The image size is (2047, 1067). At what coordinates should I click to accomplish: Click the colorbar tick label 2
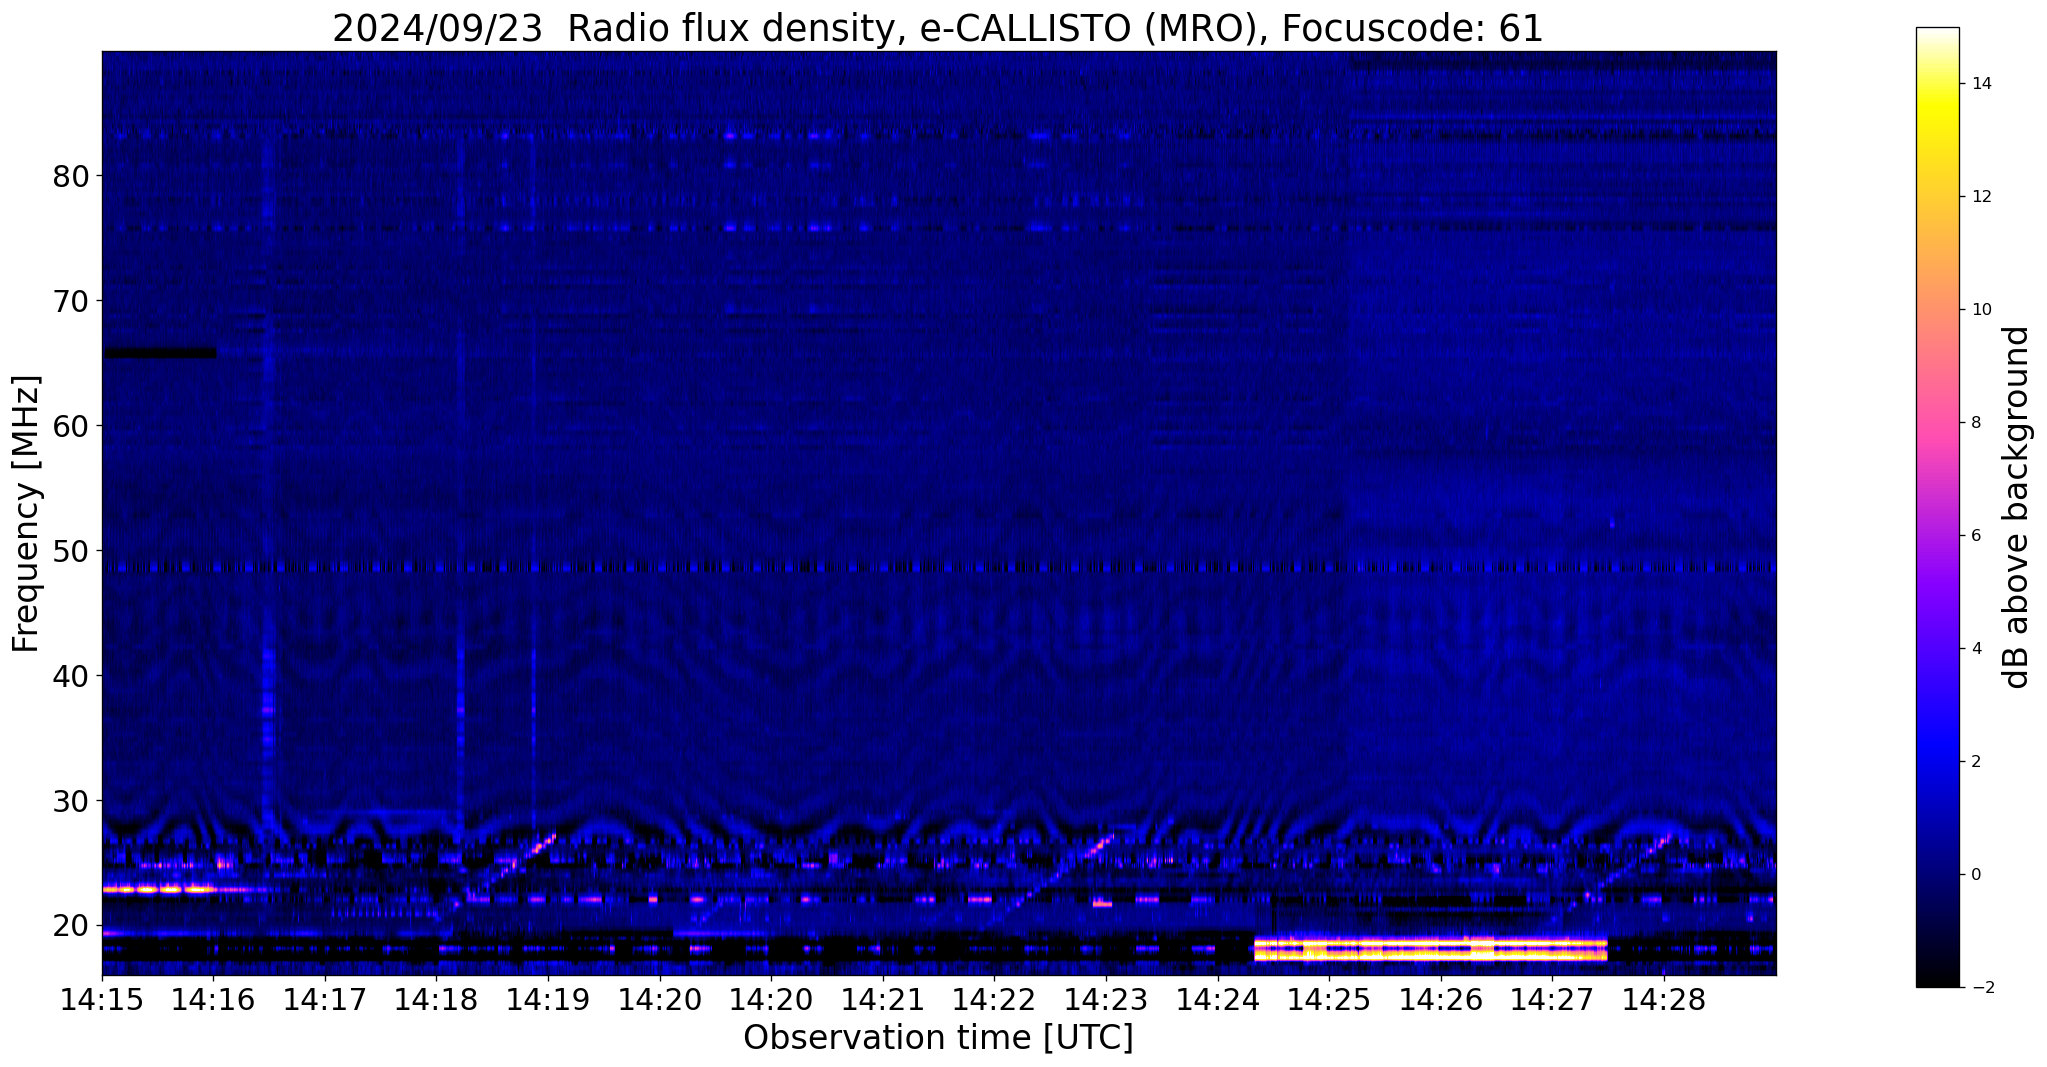(1975, 762)
